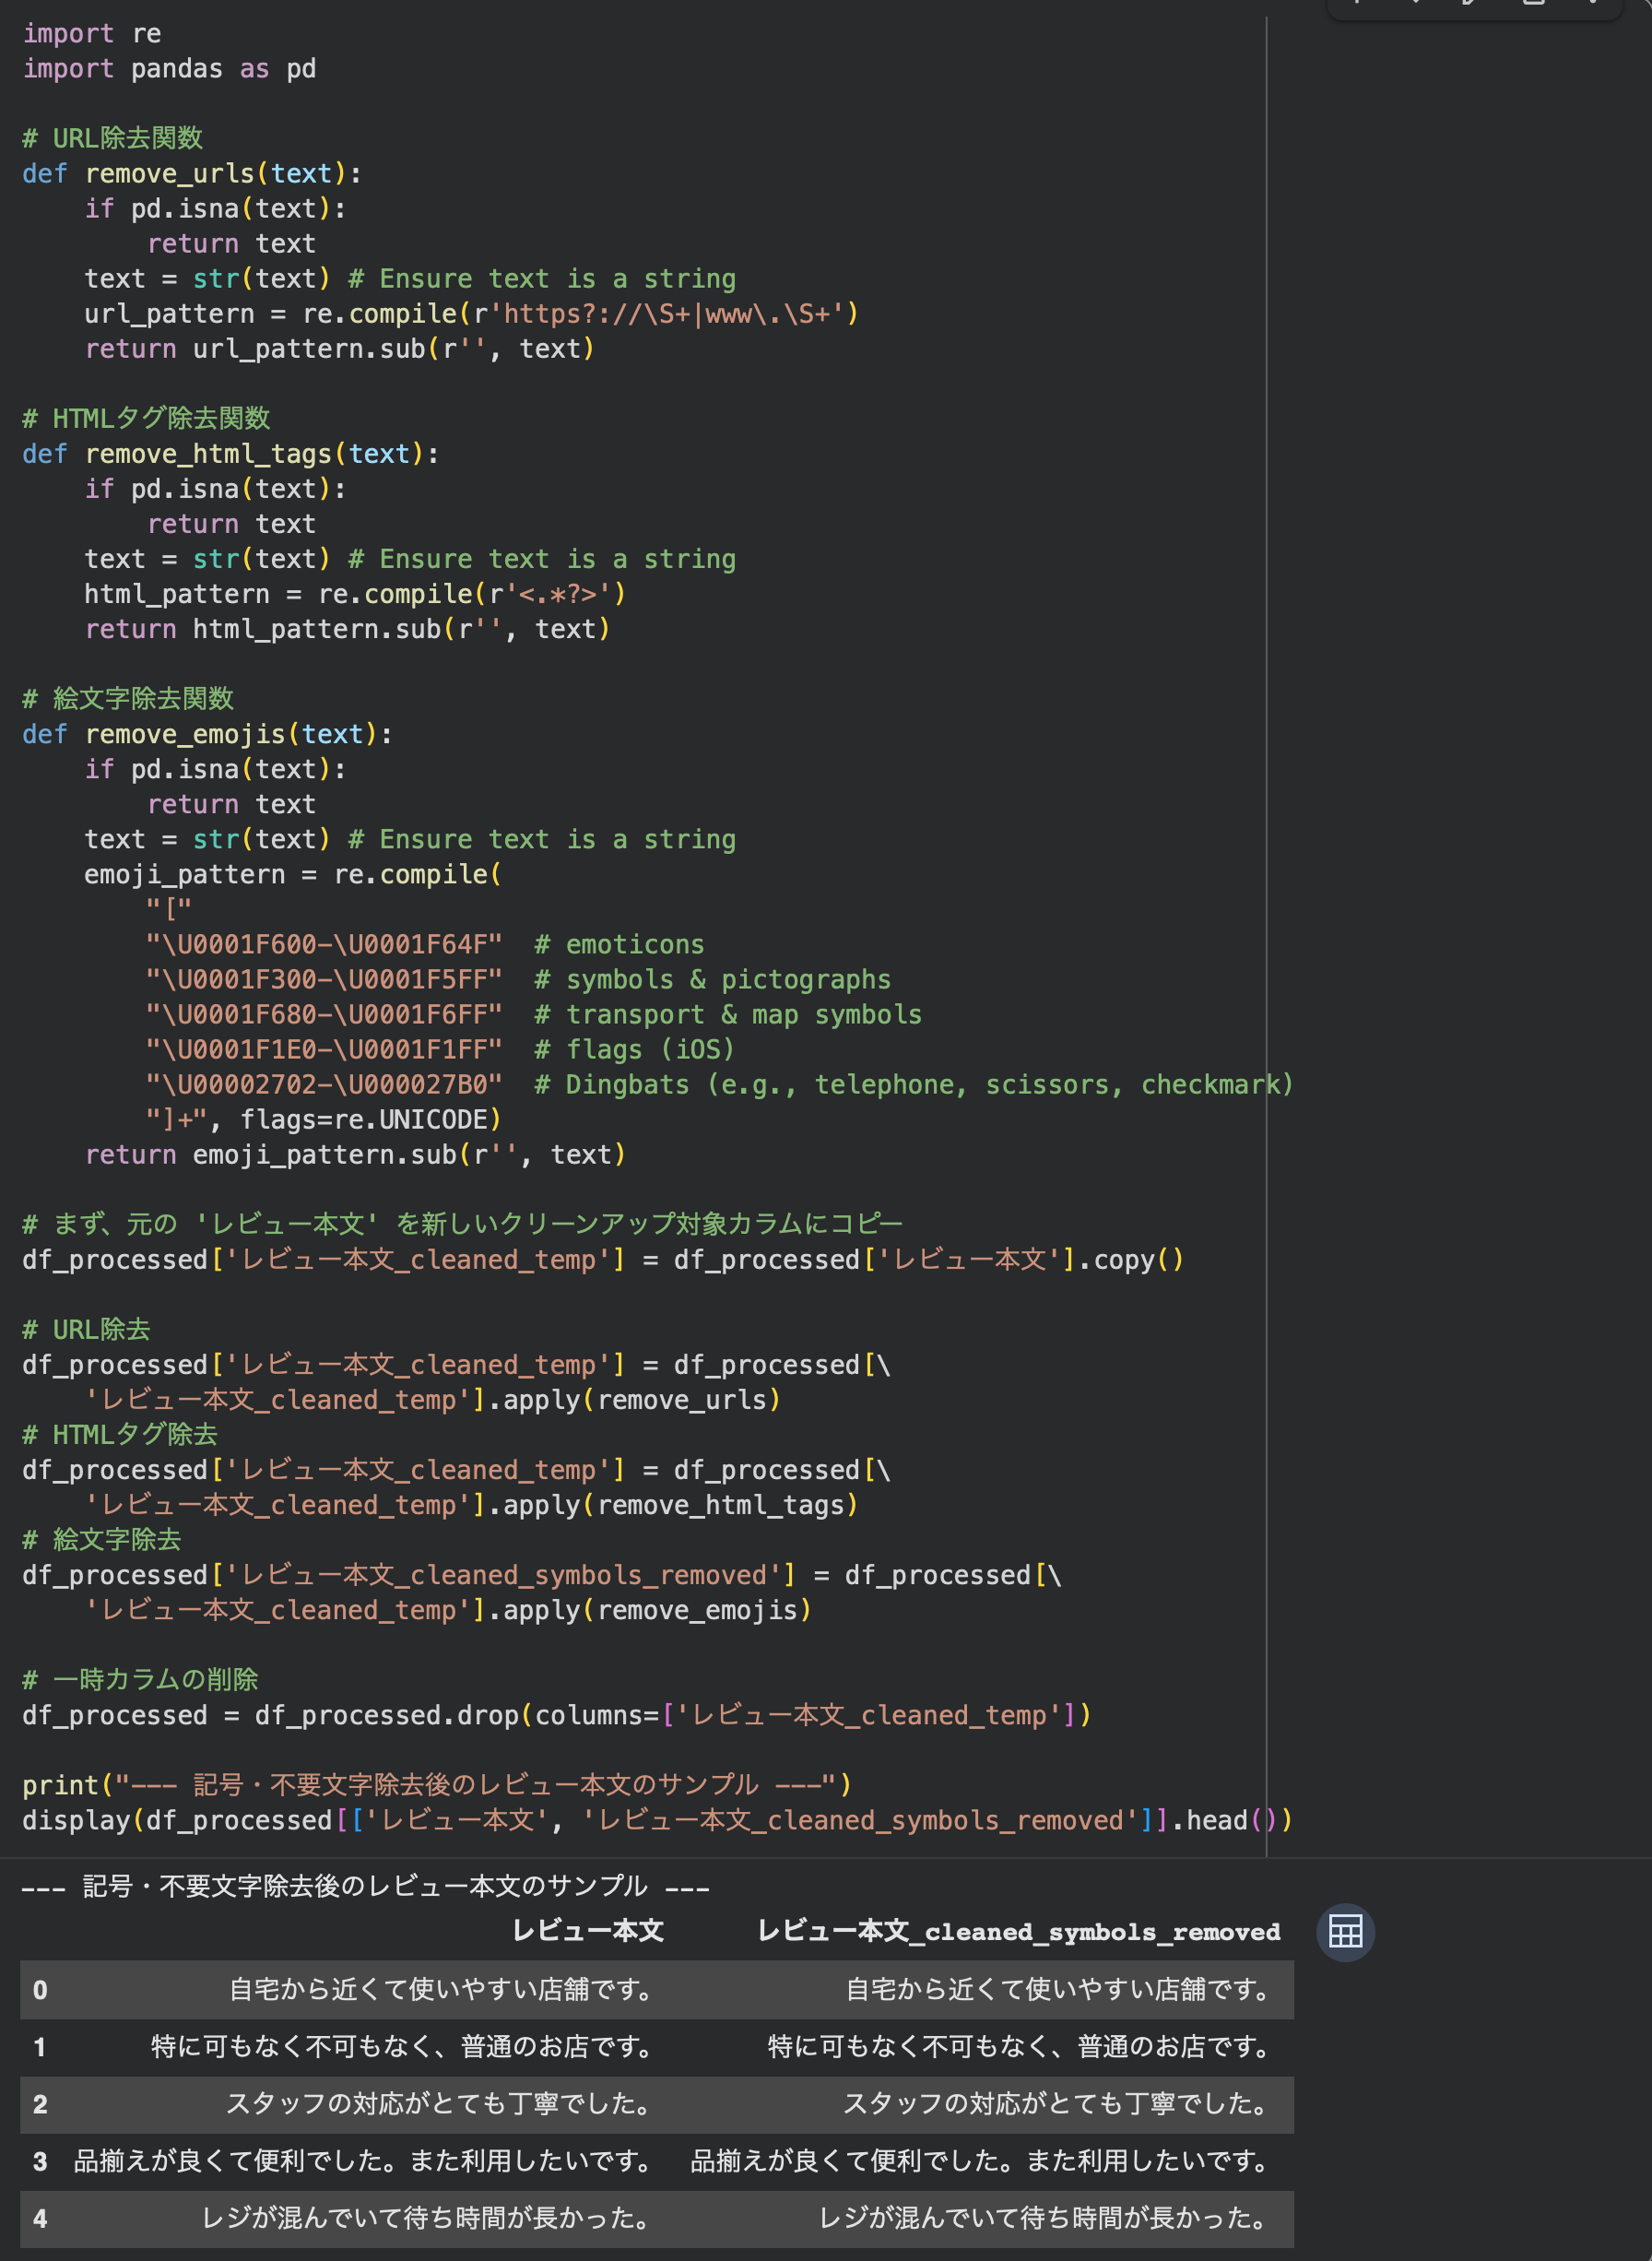Place cursor on 'def remove_html_tags(text):' line
1652x2261 pixels.
pos(230,454)
